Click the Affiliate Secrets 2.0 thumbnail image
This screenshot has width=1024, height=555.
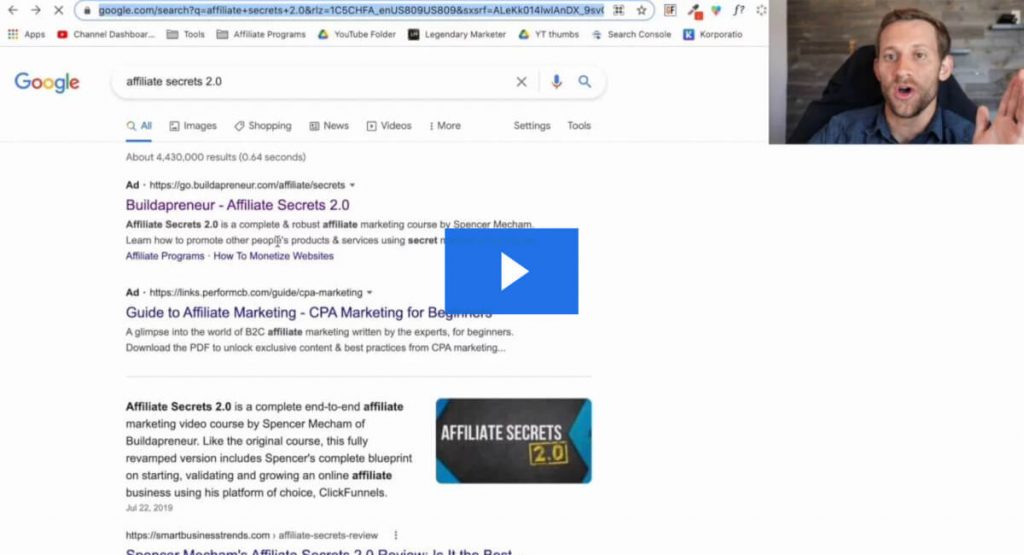(513, 441)
